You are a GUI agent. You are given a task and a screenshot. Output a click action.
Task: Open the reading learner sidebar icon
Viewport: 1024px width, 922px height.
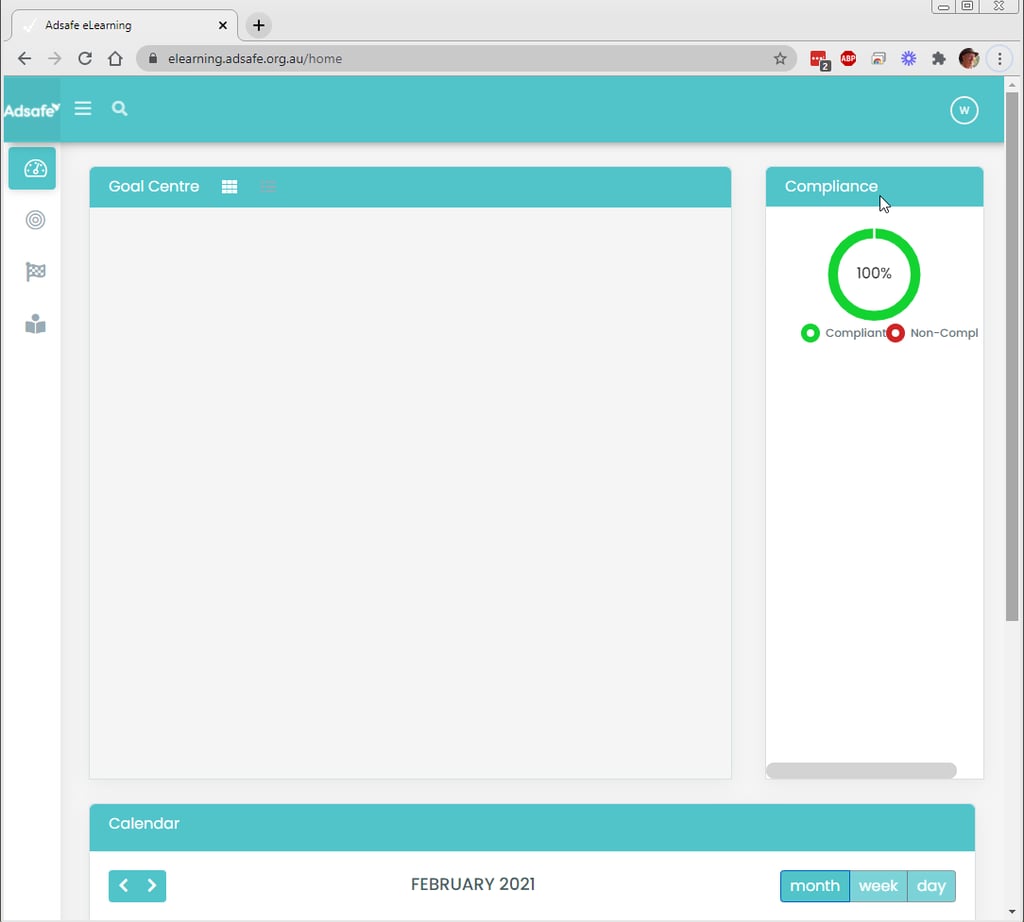click(x=35, y=324)
